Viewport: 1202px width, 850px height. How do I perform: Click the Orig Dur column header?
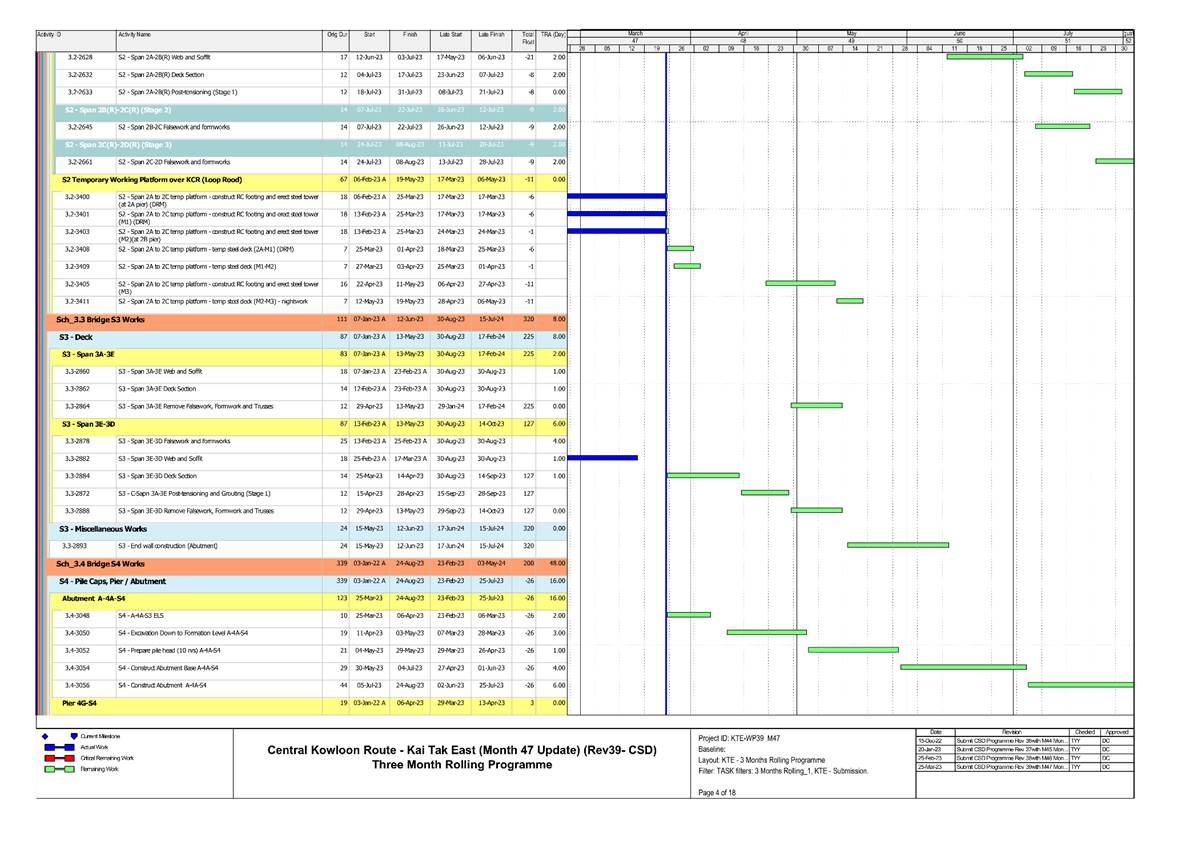tap(338, 35)
